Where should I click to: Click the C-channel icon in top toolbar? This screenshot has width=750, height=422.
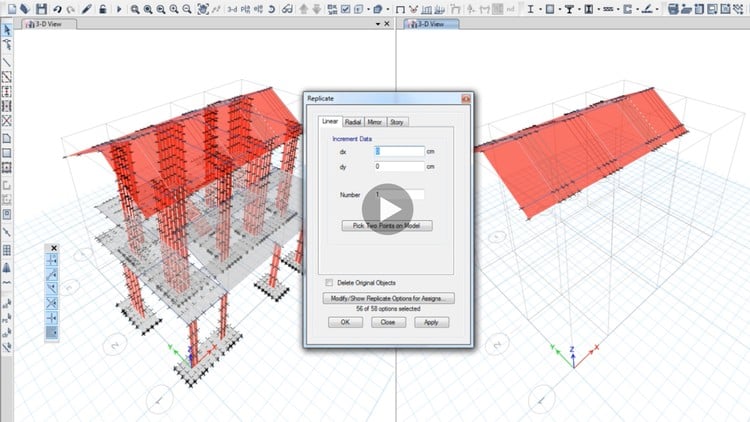[628, 9]
